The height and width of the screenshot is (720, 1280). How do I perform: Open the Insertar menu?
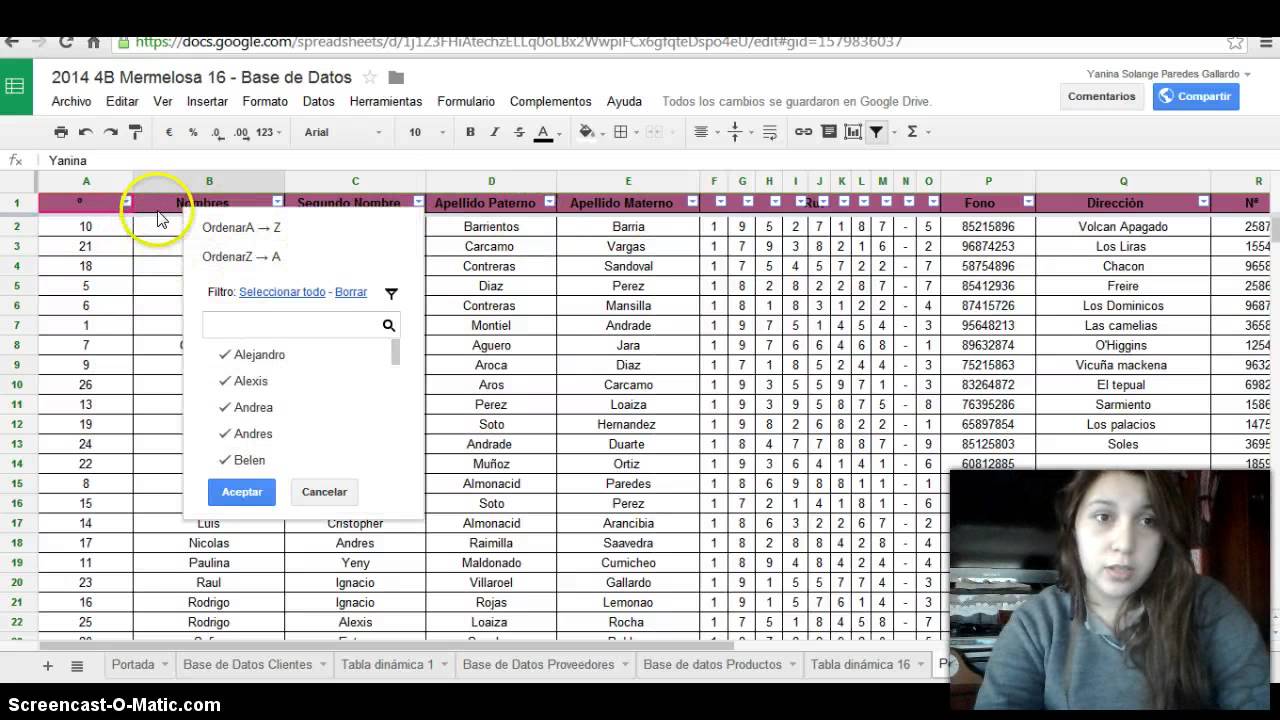point(207,102)
